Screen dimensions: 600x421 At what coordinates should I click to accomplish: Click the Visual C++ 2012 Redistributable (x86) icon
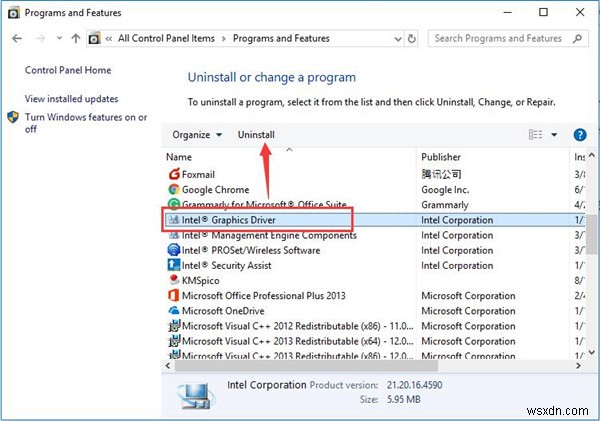[174, 326]
